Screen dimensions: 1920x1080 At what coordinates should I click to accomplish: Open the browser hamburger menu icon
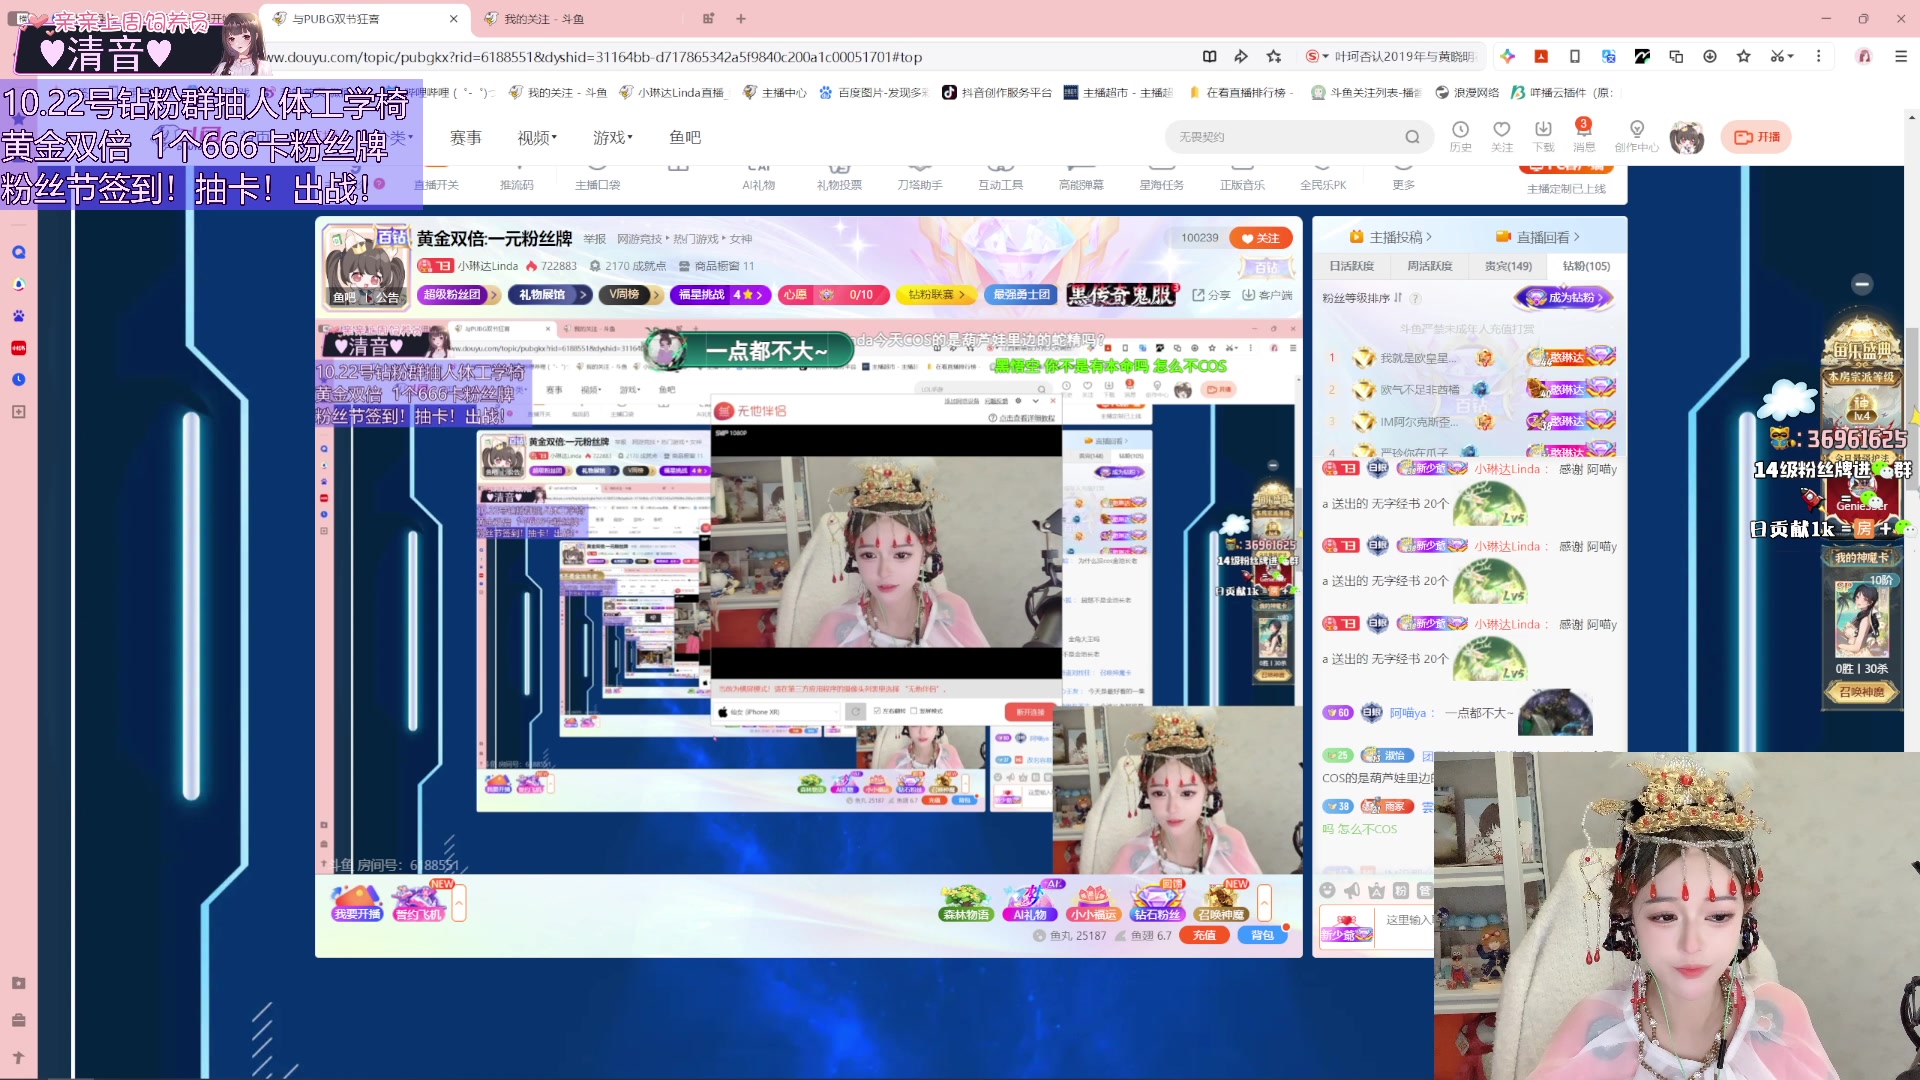[1901, 57]
